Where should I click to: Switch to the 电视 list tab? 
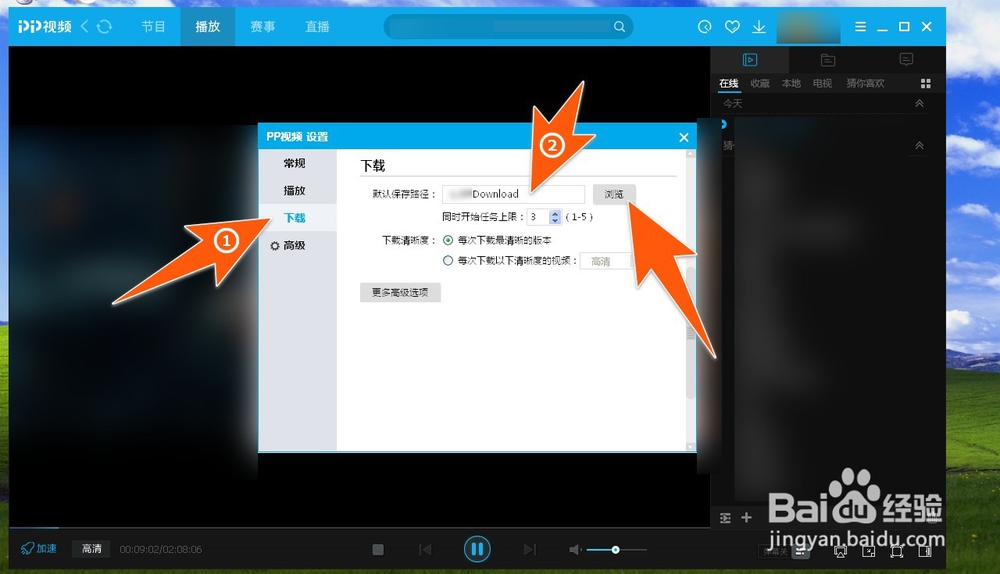click(x=822, y=84)
